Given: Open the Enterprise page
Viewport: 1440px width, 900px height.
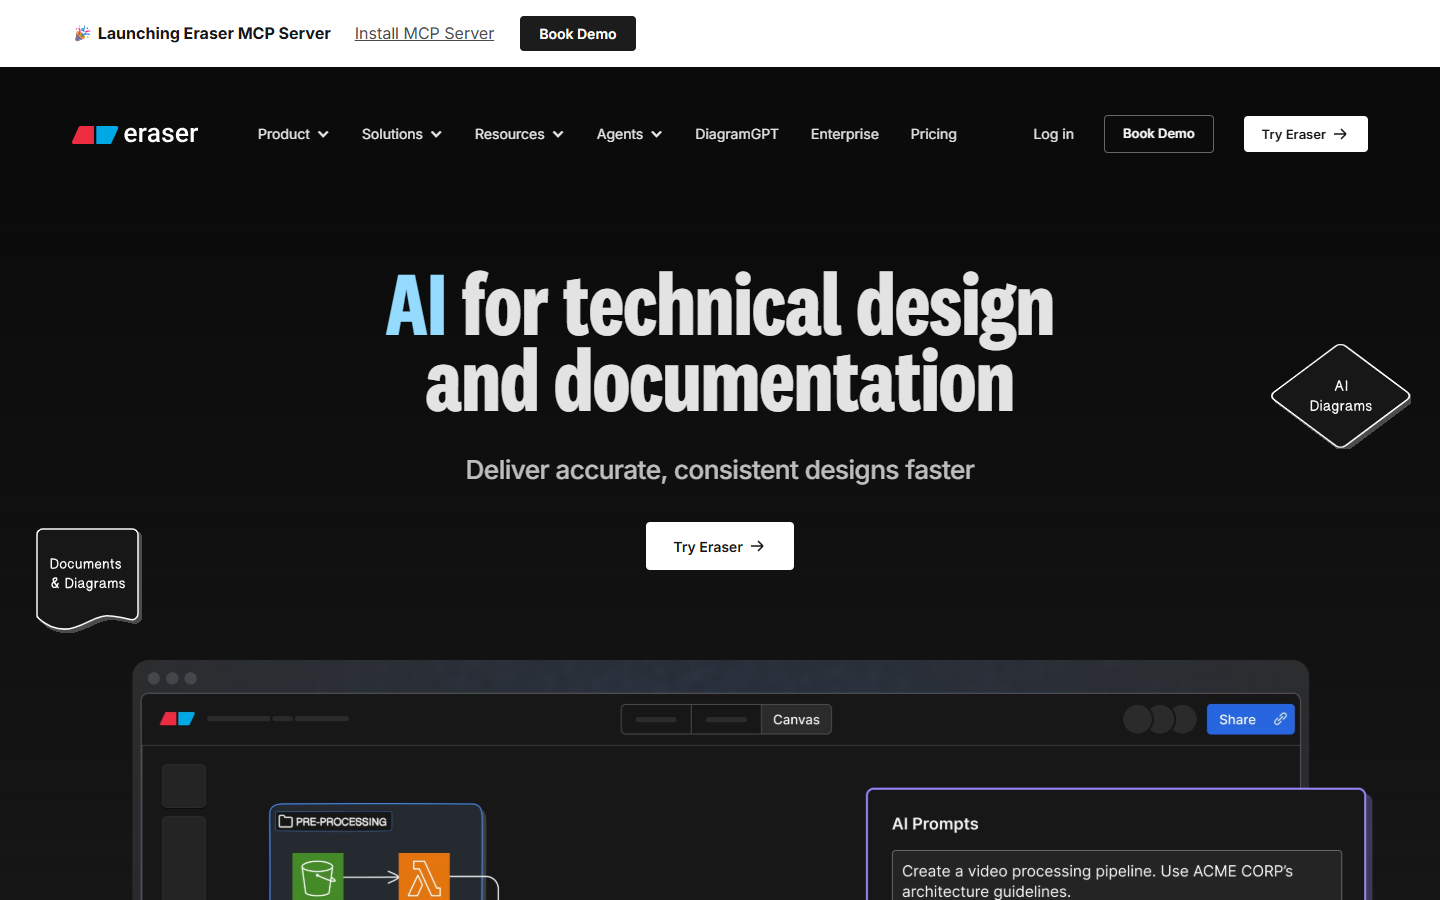Looking at the screenshot, I should (845, 134).
